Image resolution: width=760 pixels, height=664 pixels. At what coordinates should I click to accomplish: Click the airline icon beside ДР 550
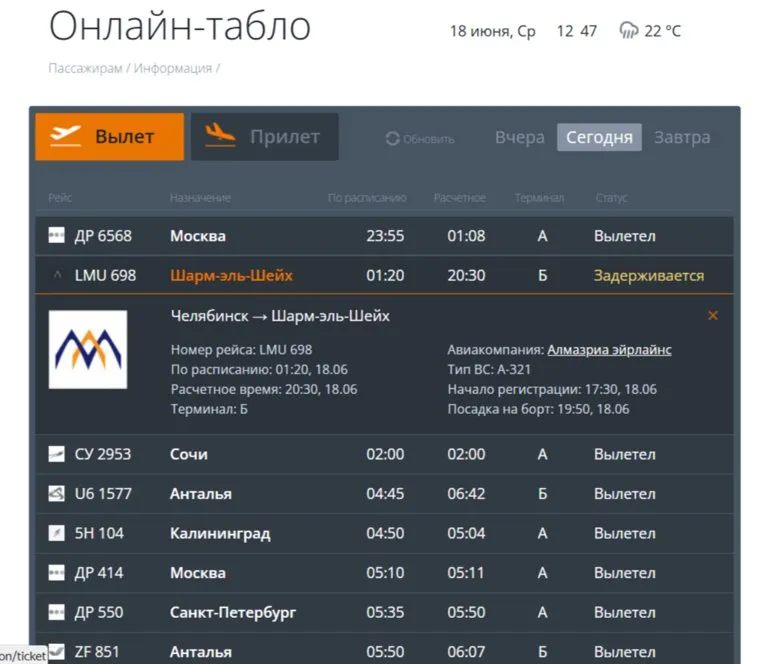tap(57, 613)
